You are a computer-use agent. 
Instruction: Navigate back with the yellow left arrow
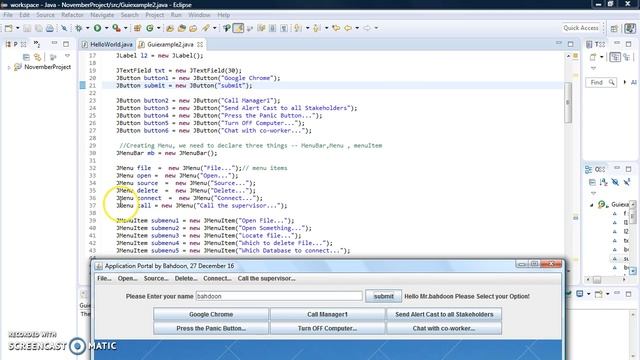348,28
